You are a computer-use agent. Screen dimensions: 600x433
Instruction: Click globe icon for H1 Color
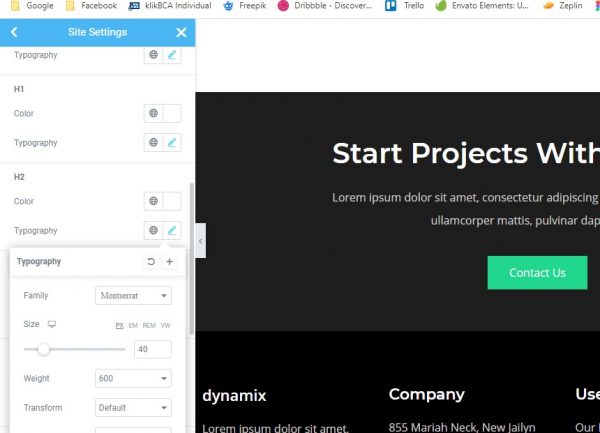click(x=153, y=114)
